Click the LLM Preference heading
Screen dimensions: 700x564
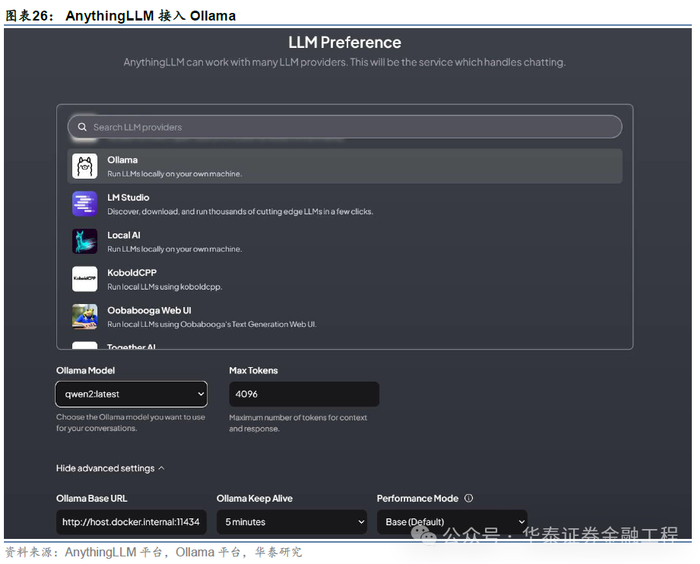(345, 42)
